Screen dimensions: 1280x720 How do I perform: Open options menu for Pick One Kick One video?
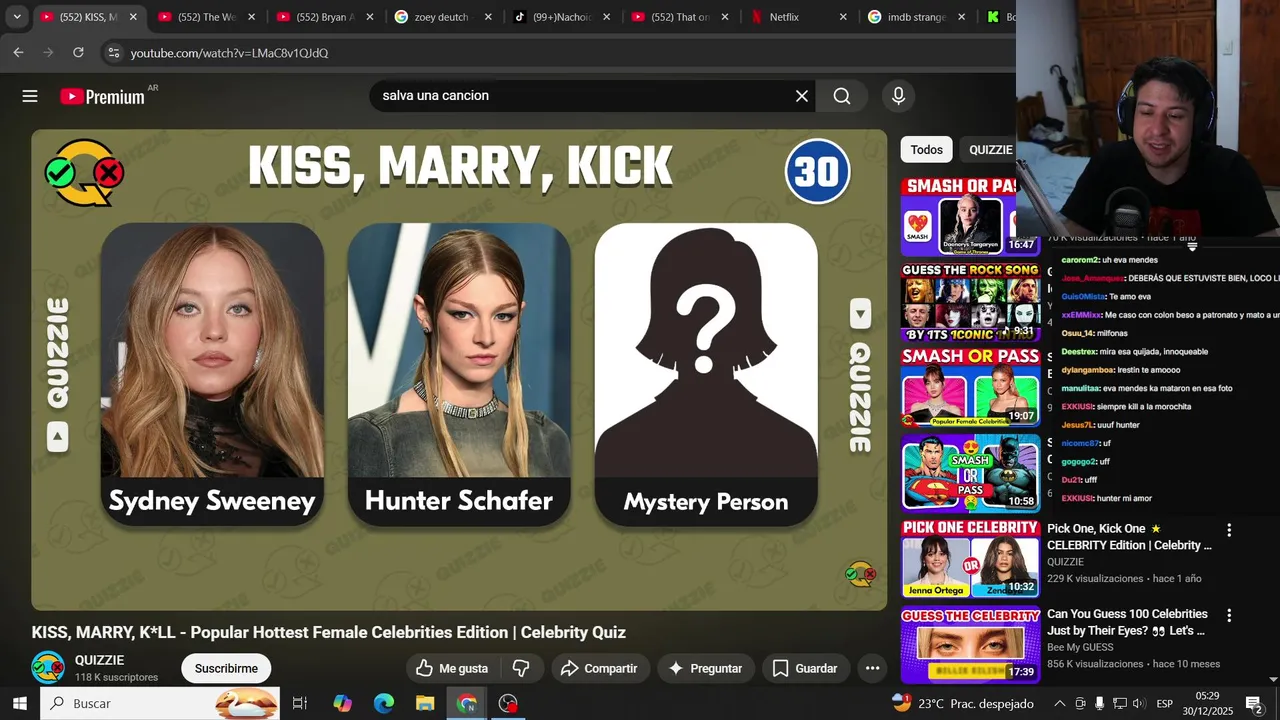pyautogui.click(x=1229, y=530)
